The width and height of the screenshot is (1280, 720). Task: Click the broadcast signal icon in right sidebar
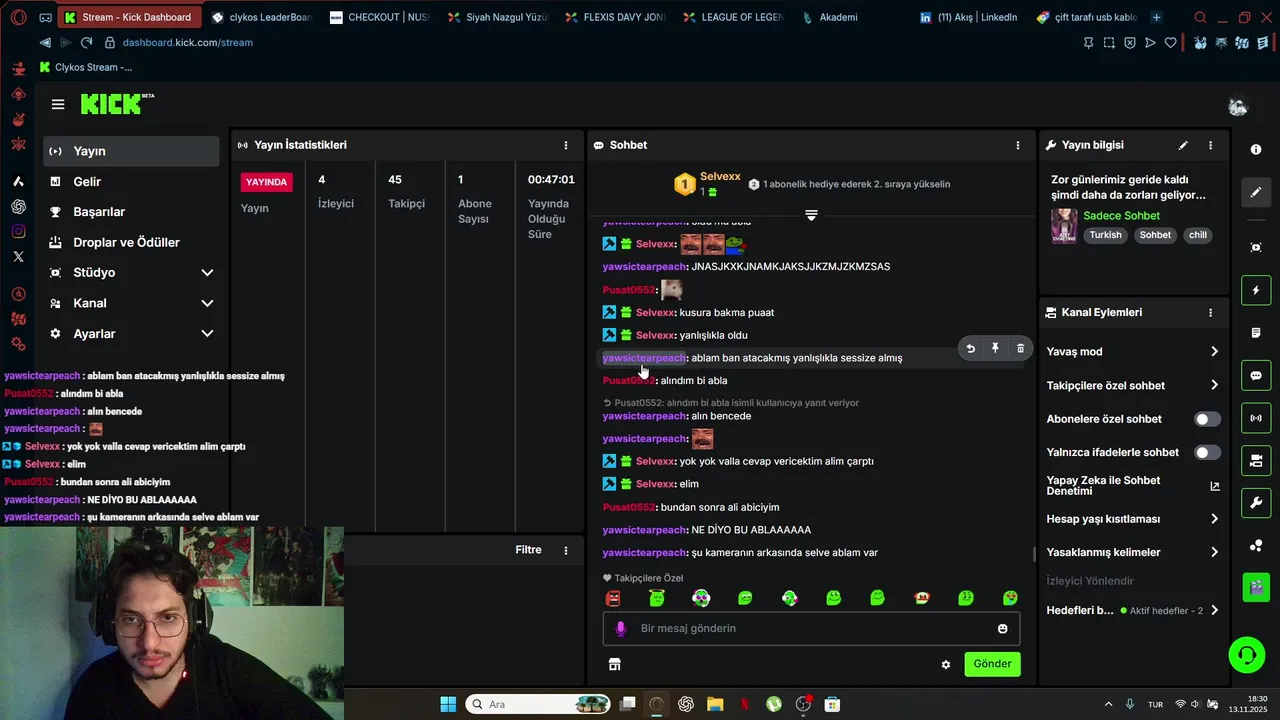point(1256,418)
